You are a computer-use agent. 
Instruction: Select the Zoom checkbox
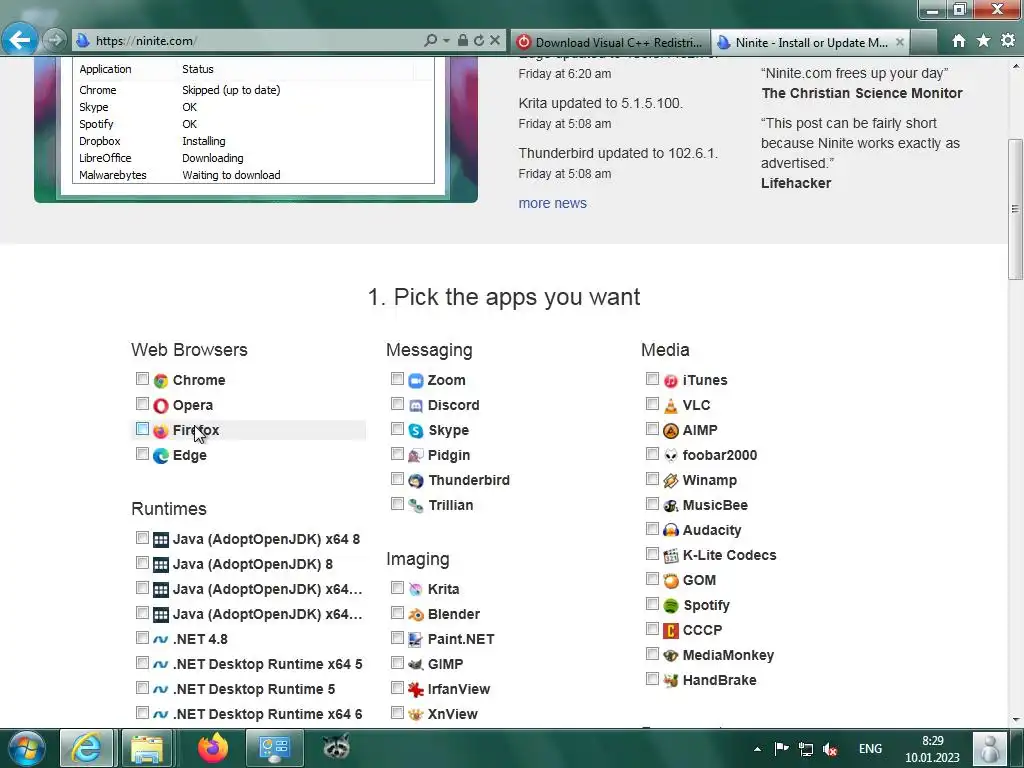397,379
